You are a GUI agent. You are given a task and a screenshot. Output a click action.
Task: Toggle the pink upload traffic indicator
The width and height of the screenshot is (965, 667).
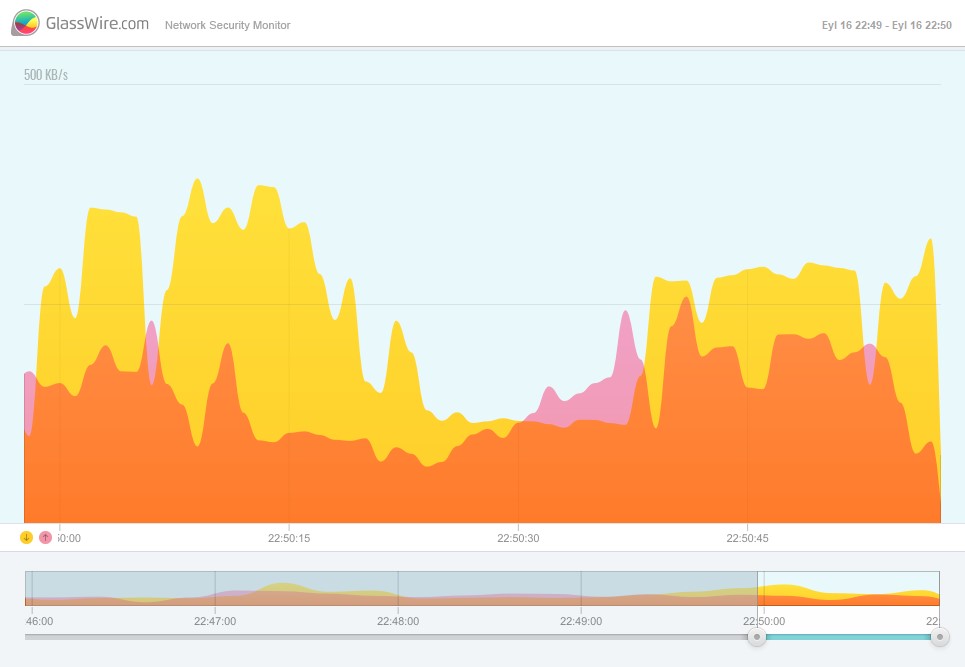(46, 537)
